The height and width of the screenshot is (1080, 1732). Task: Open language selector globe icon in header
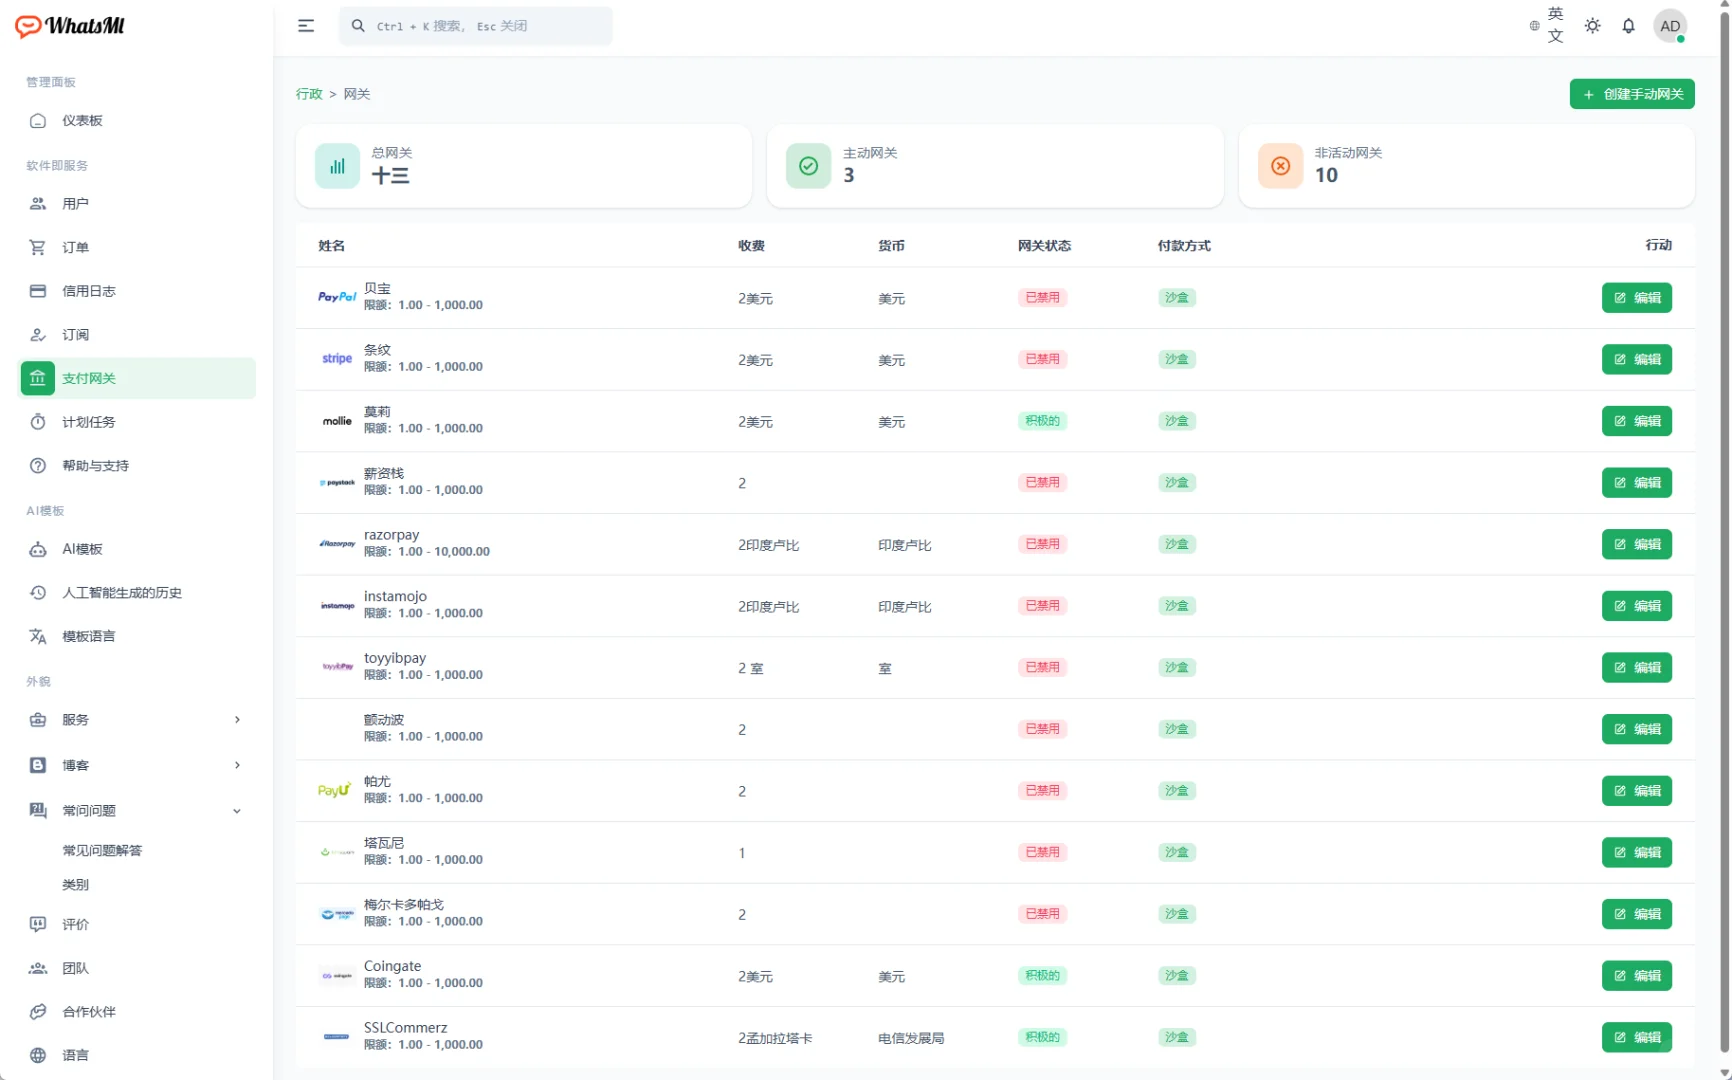pos(1534,26)
